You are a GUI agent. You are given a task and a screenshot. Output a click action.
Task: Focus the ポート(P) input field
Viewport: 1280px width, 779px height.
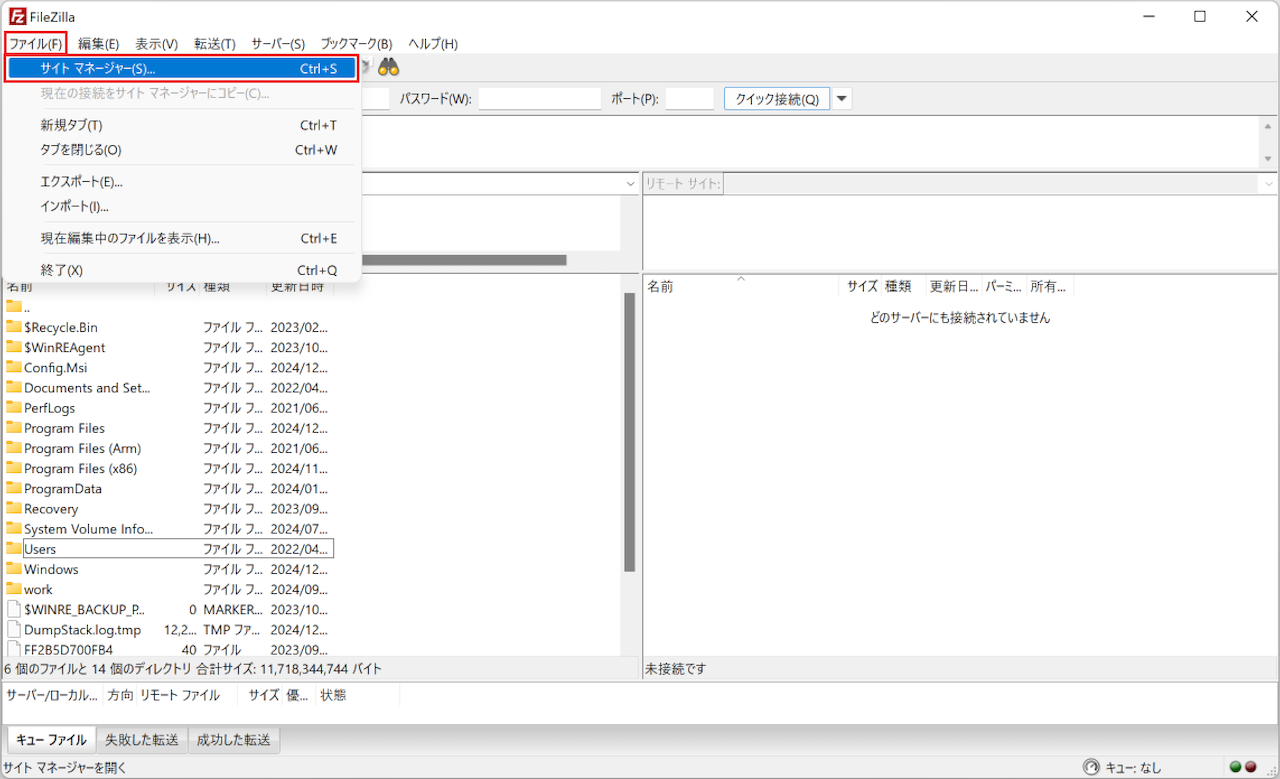pyautogui.click(x=689, y=99)
